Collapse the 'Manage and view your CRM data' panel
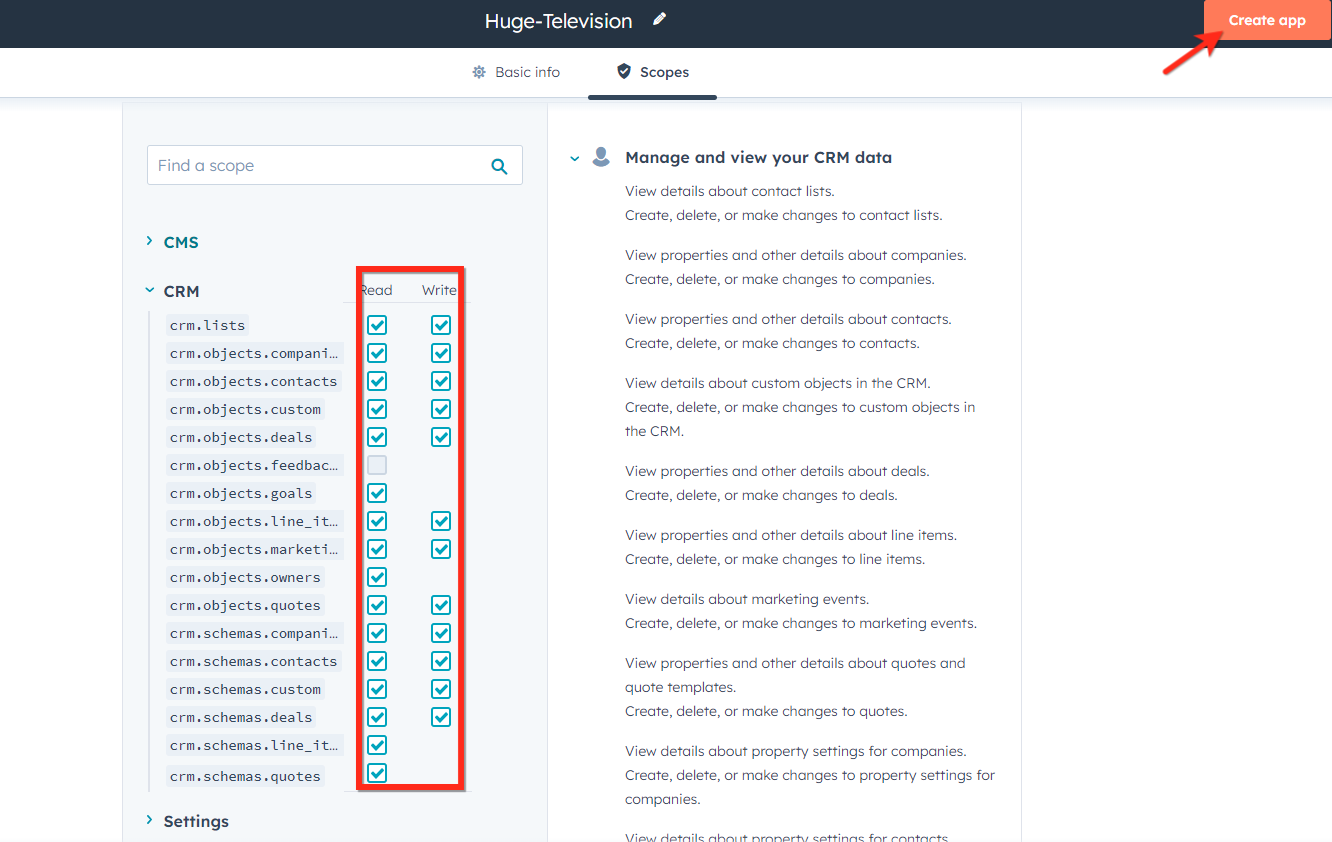The width and height of the screenshot is (1332, 842). point(574,157)
